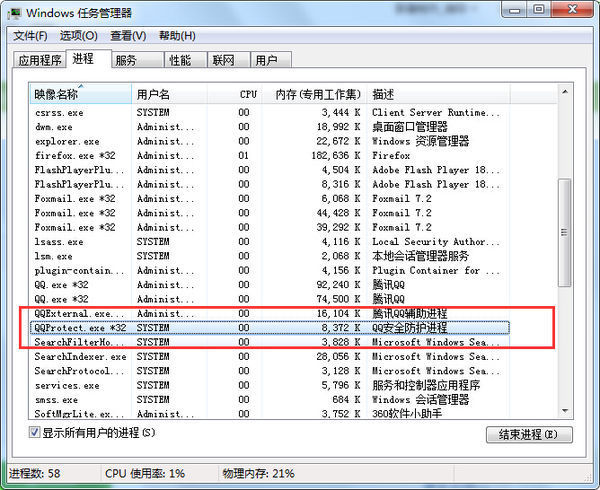Open the 性能 tab
Image resolution: width=600 pixels, height=490 pixels.
click(x=186, y=60)
